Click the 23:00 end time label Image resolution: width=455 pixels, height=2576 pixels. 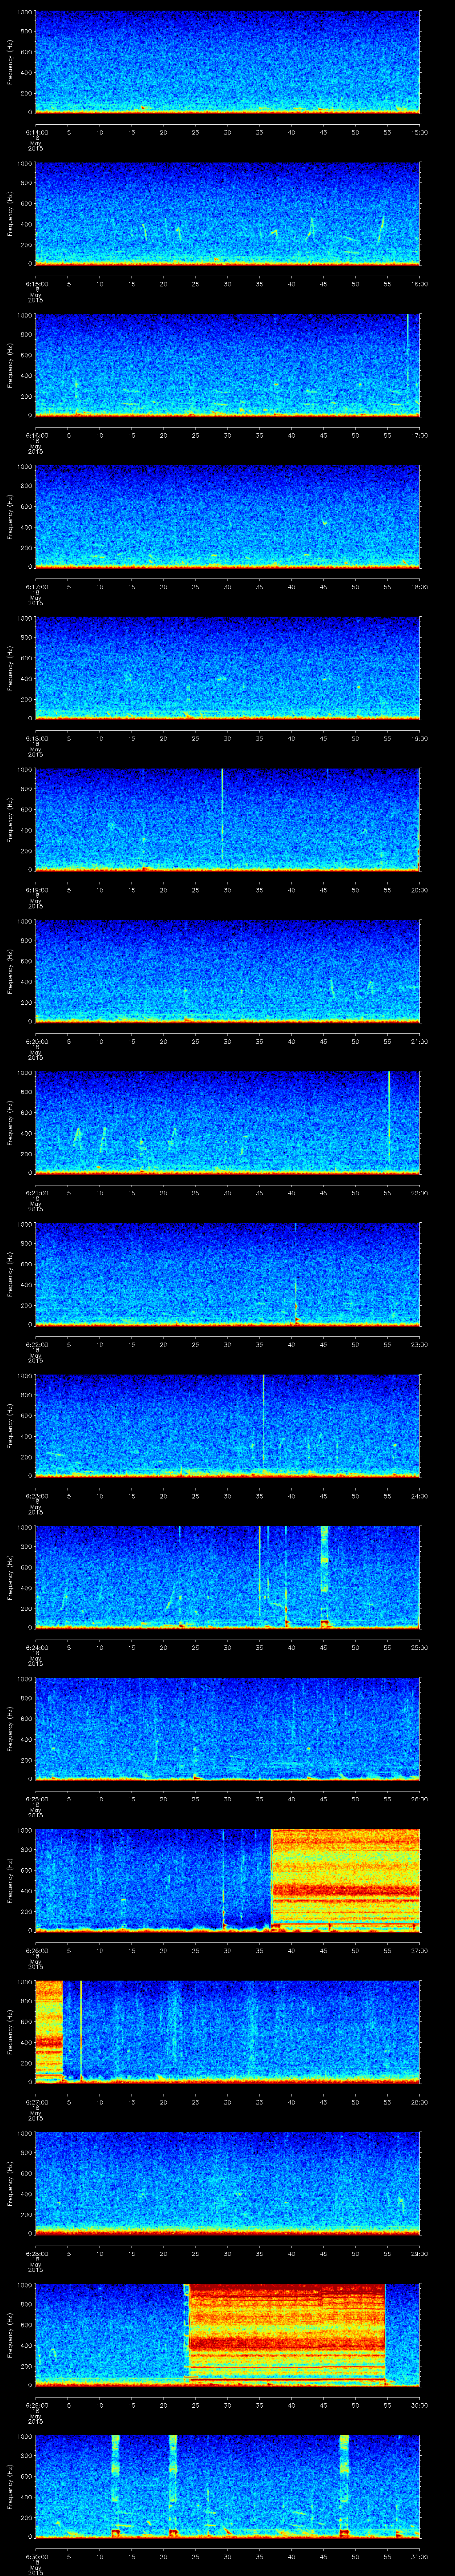[420, 1344]
